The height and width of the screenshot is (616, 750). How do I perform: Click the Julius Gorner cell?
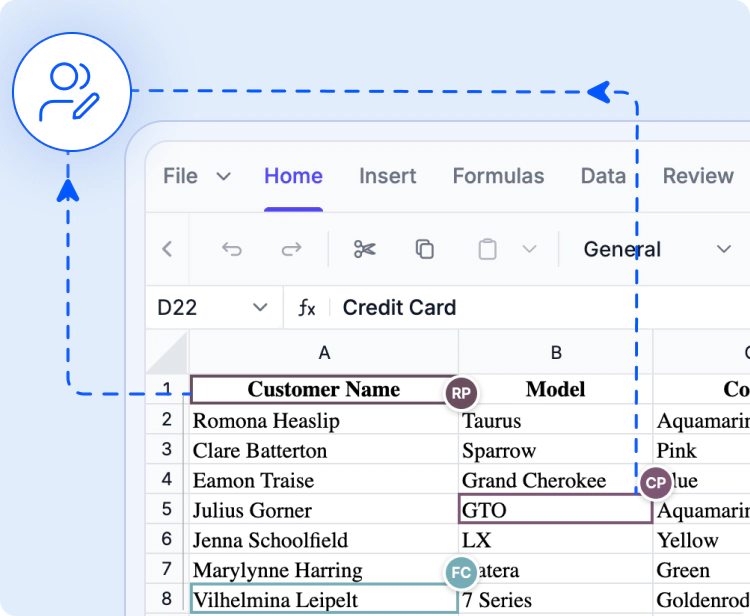[324, 509]
